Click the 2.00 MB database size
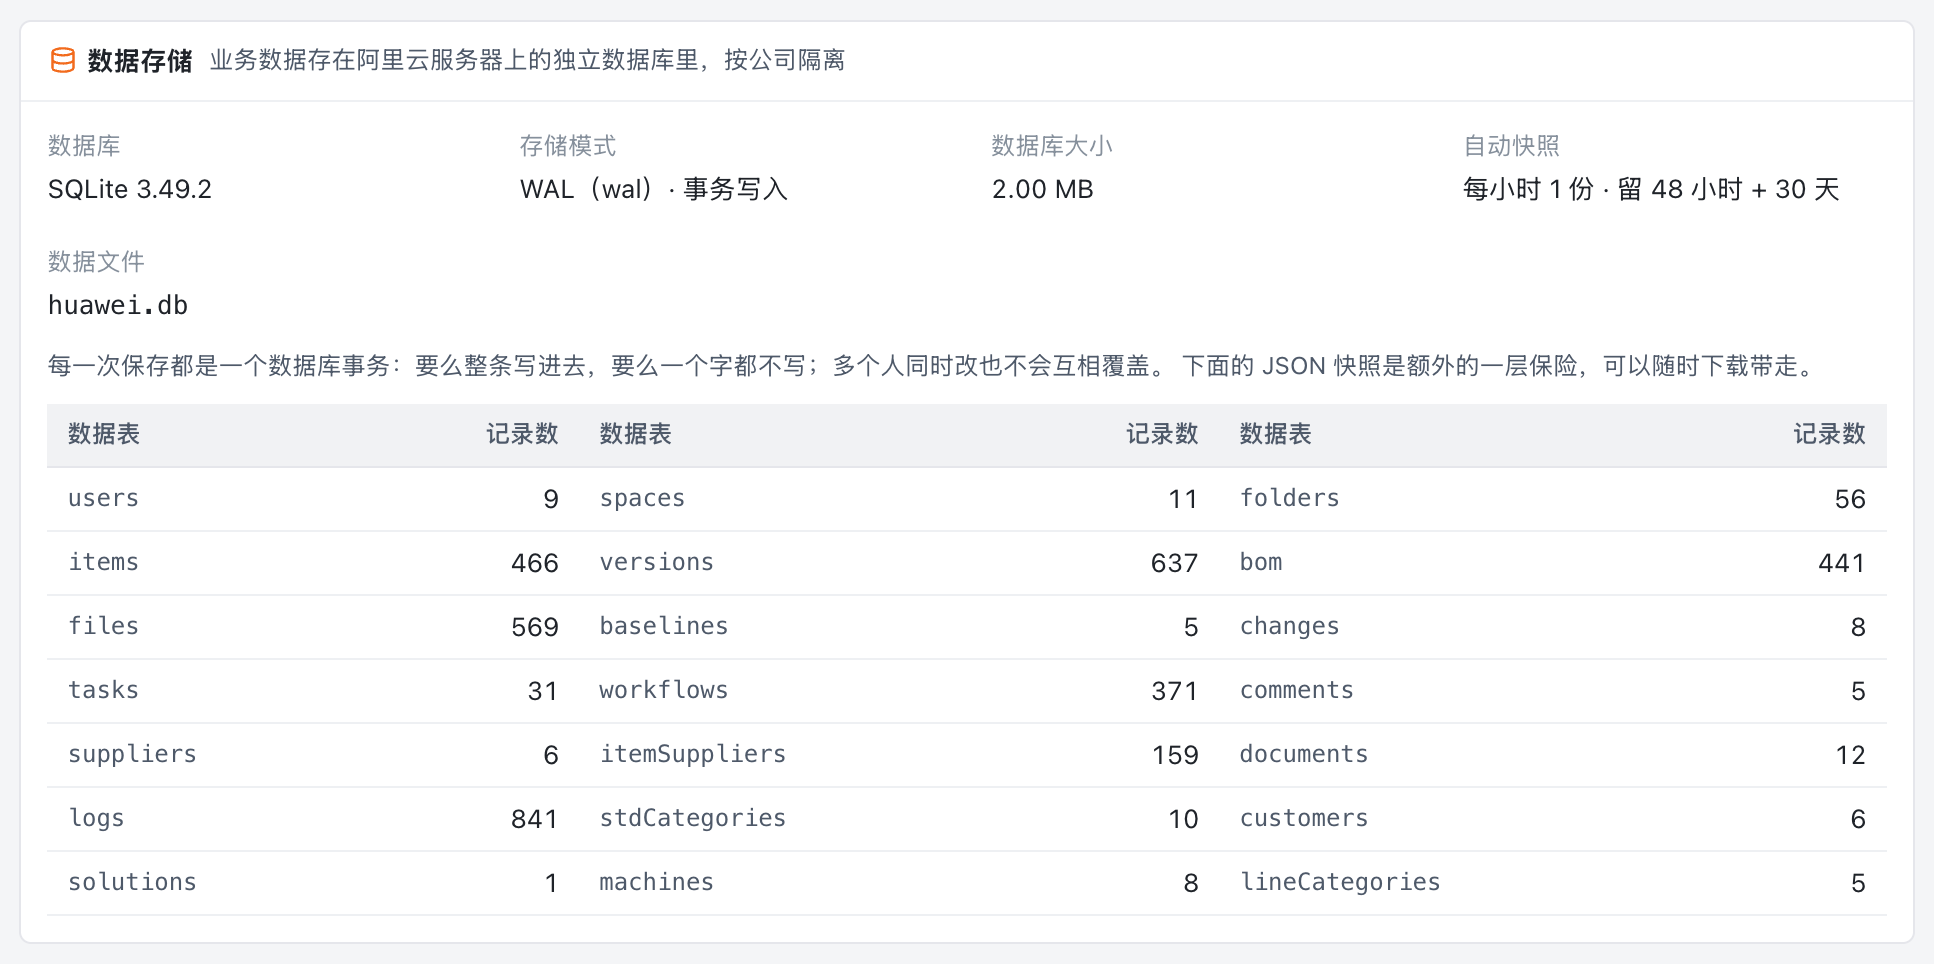The image size is (1934, 964). [x=1043, y=189]
